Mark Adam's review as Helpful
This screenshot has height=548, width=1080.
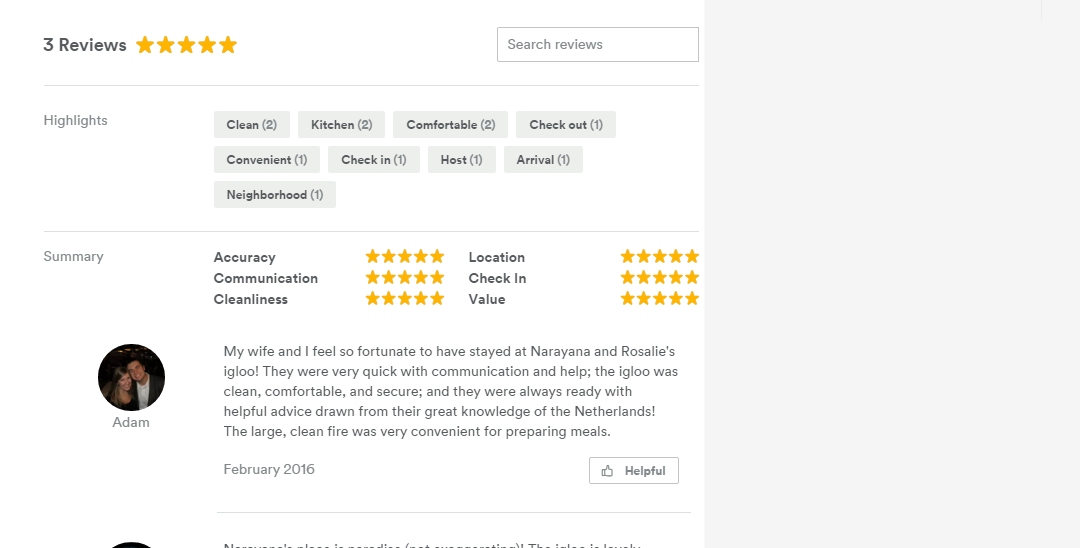(634, 471)
